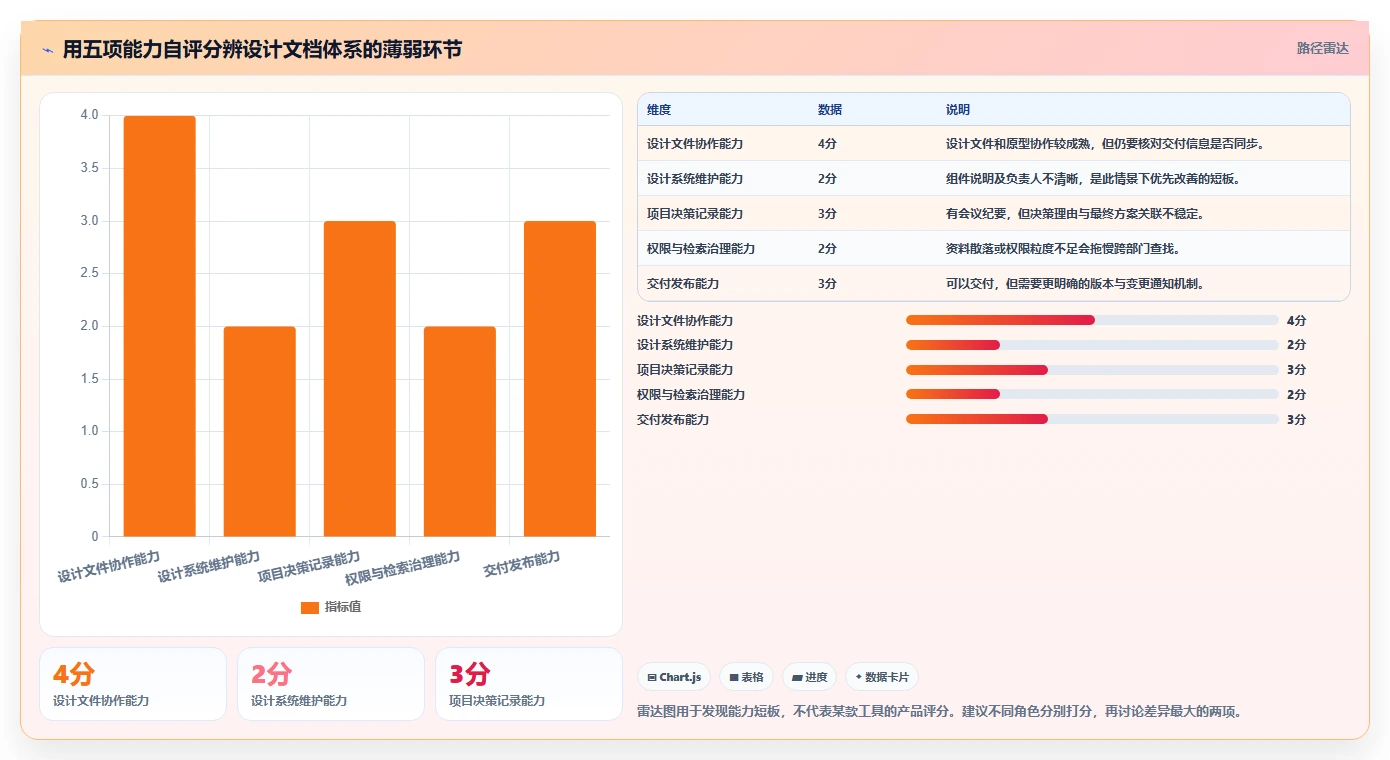
Task: Open the 2分 设计系统维护能力 data card
Action: pyautogui.click(x=331, y=684)
